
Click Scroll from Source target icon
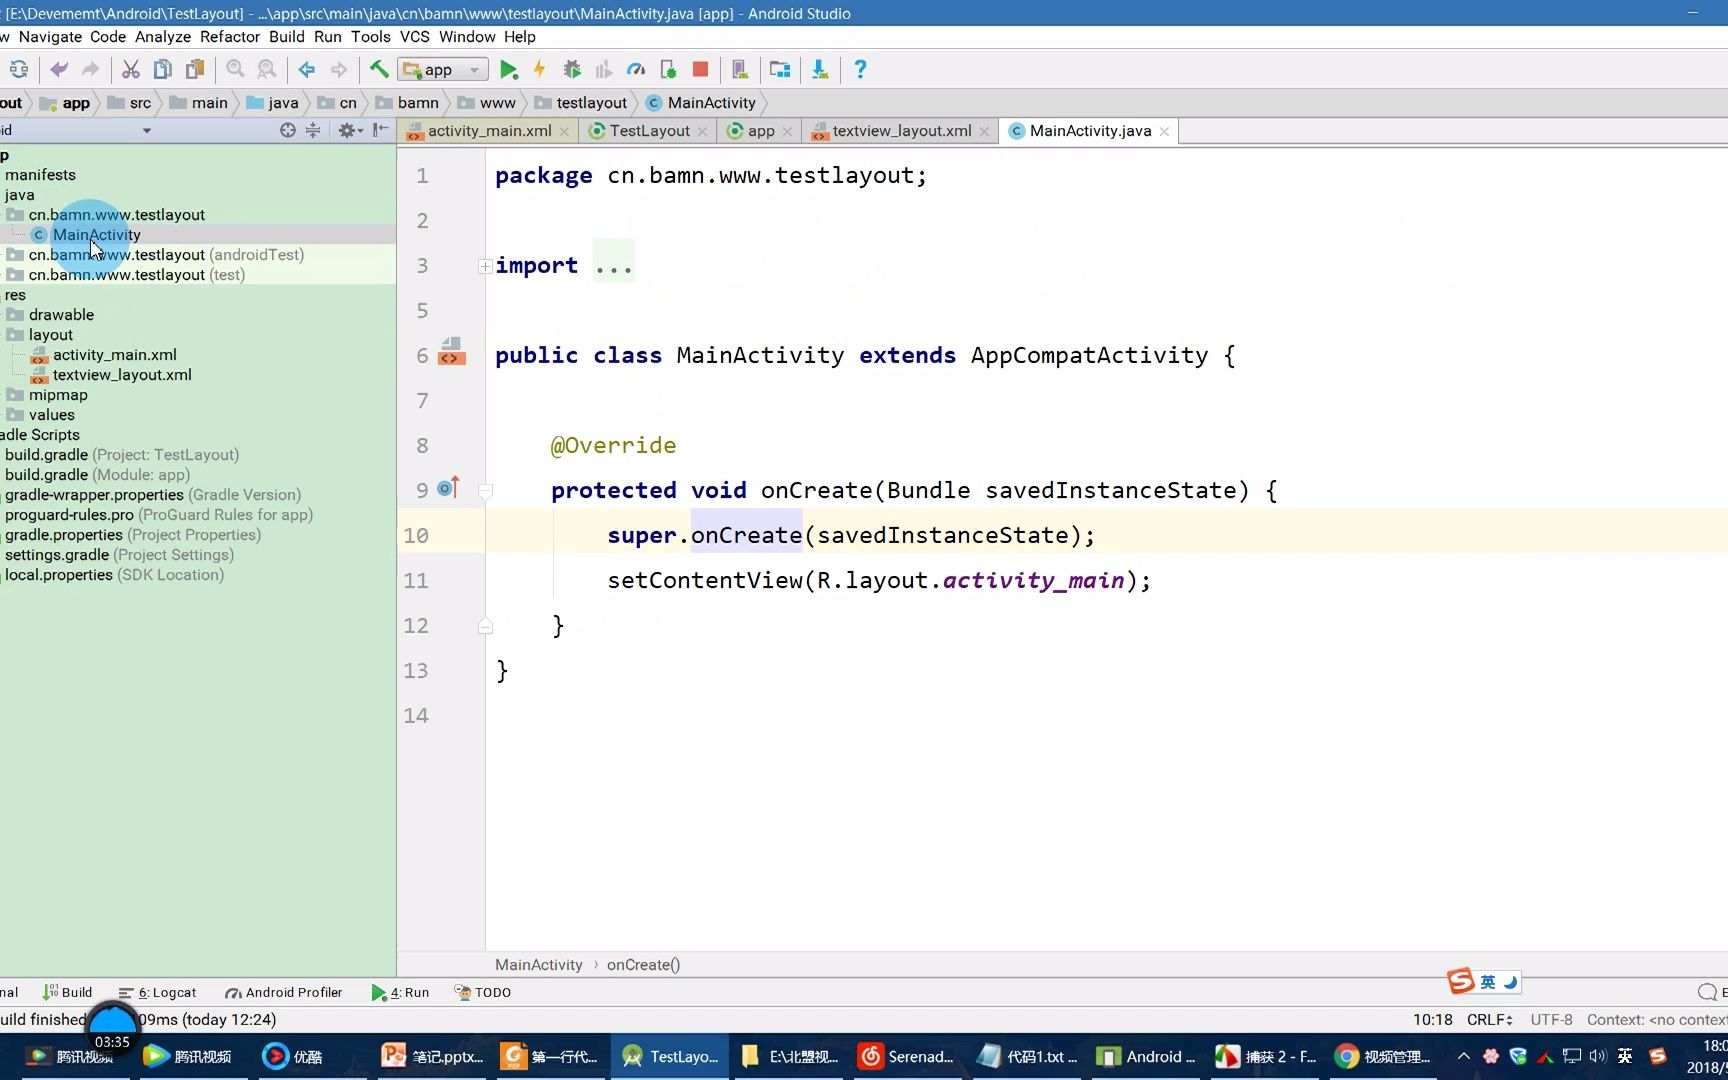288,130
